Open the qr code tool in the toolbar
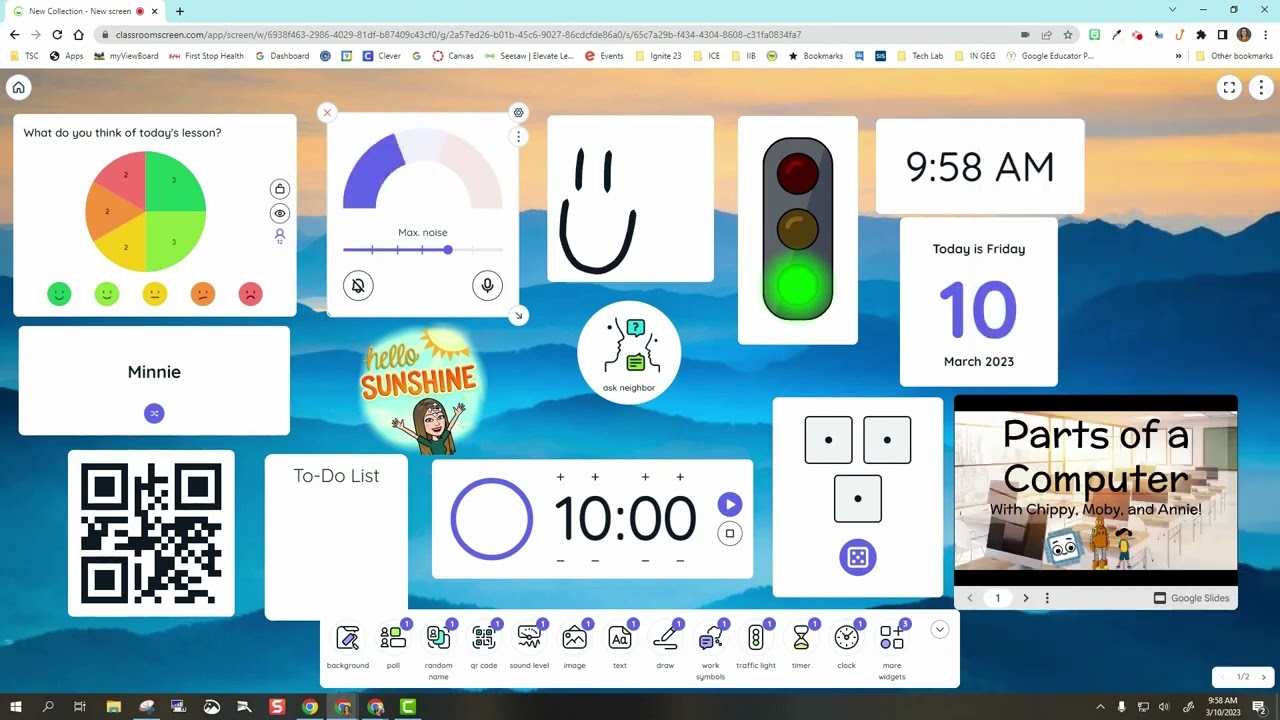Image resolution: width=1280 pixels, height=720 pixels. click(484, 645)
